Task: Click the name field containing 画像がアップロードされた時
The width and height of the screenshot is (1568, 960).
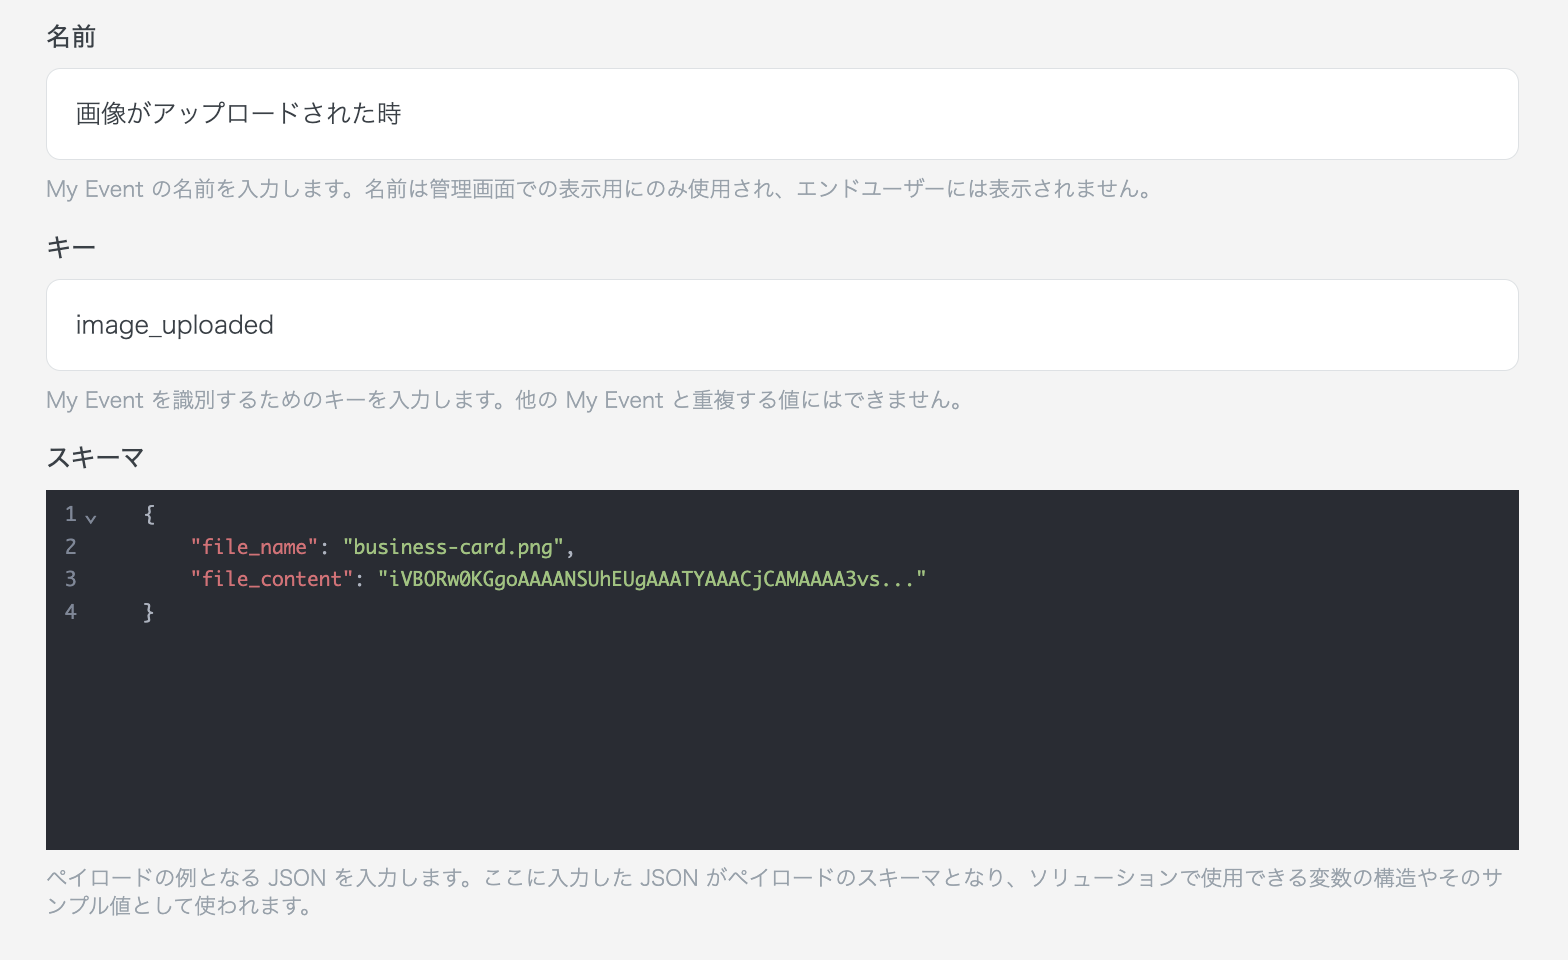Action: pyautogui.click(x=781, y=114)
